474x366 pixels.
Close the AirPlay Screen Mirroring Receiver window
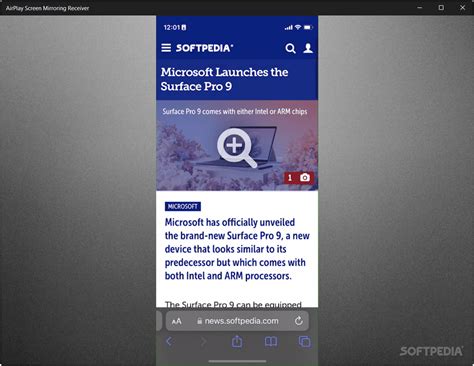pyautogui.click(x=463, y=7)
